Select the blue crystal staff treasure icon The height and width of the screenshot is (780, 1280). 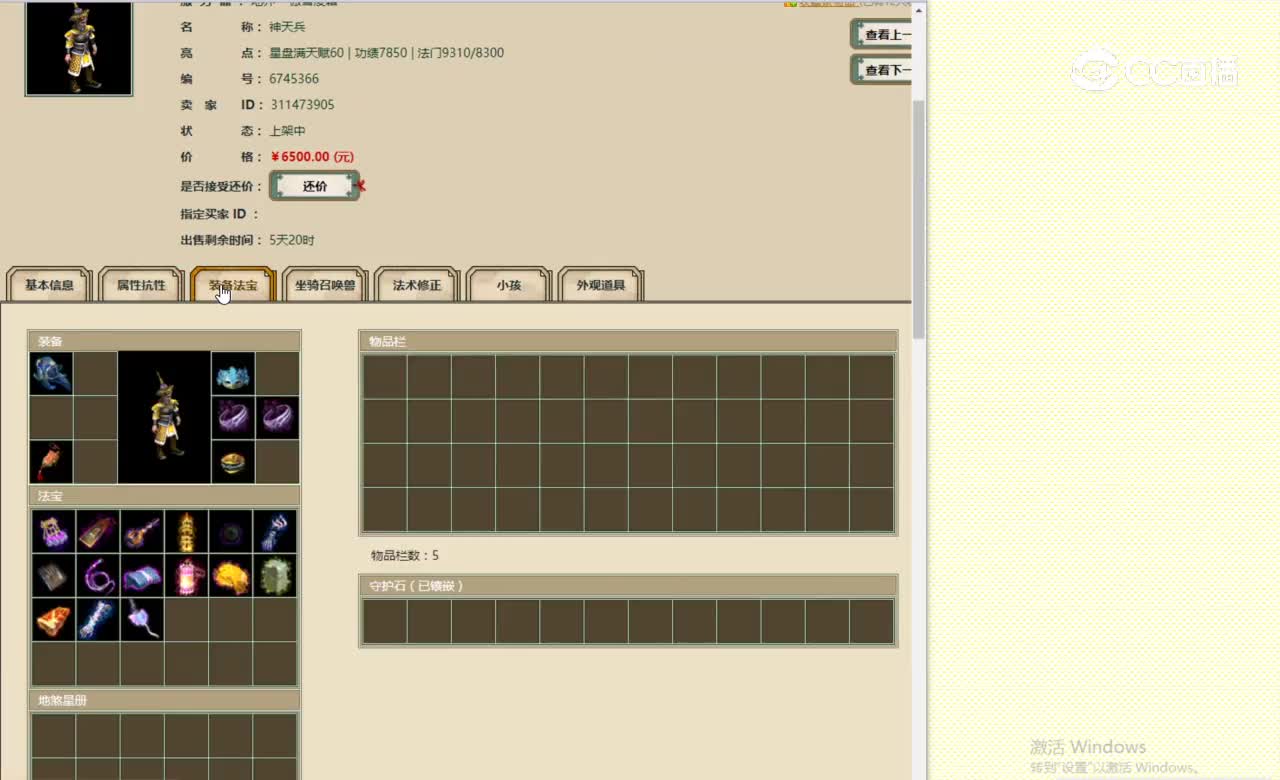tap(98, 619)
